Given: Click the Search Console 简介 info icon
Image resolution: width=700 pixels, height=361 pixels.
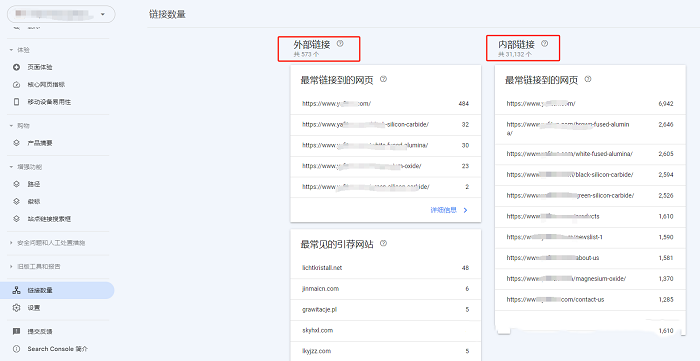Looking at the screenshot, I should click(17, 349).
